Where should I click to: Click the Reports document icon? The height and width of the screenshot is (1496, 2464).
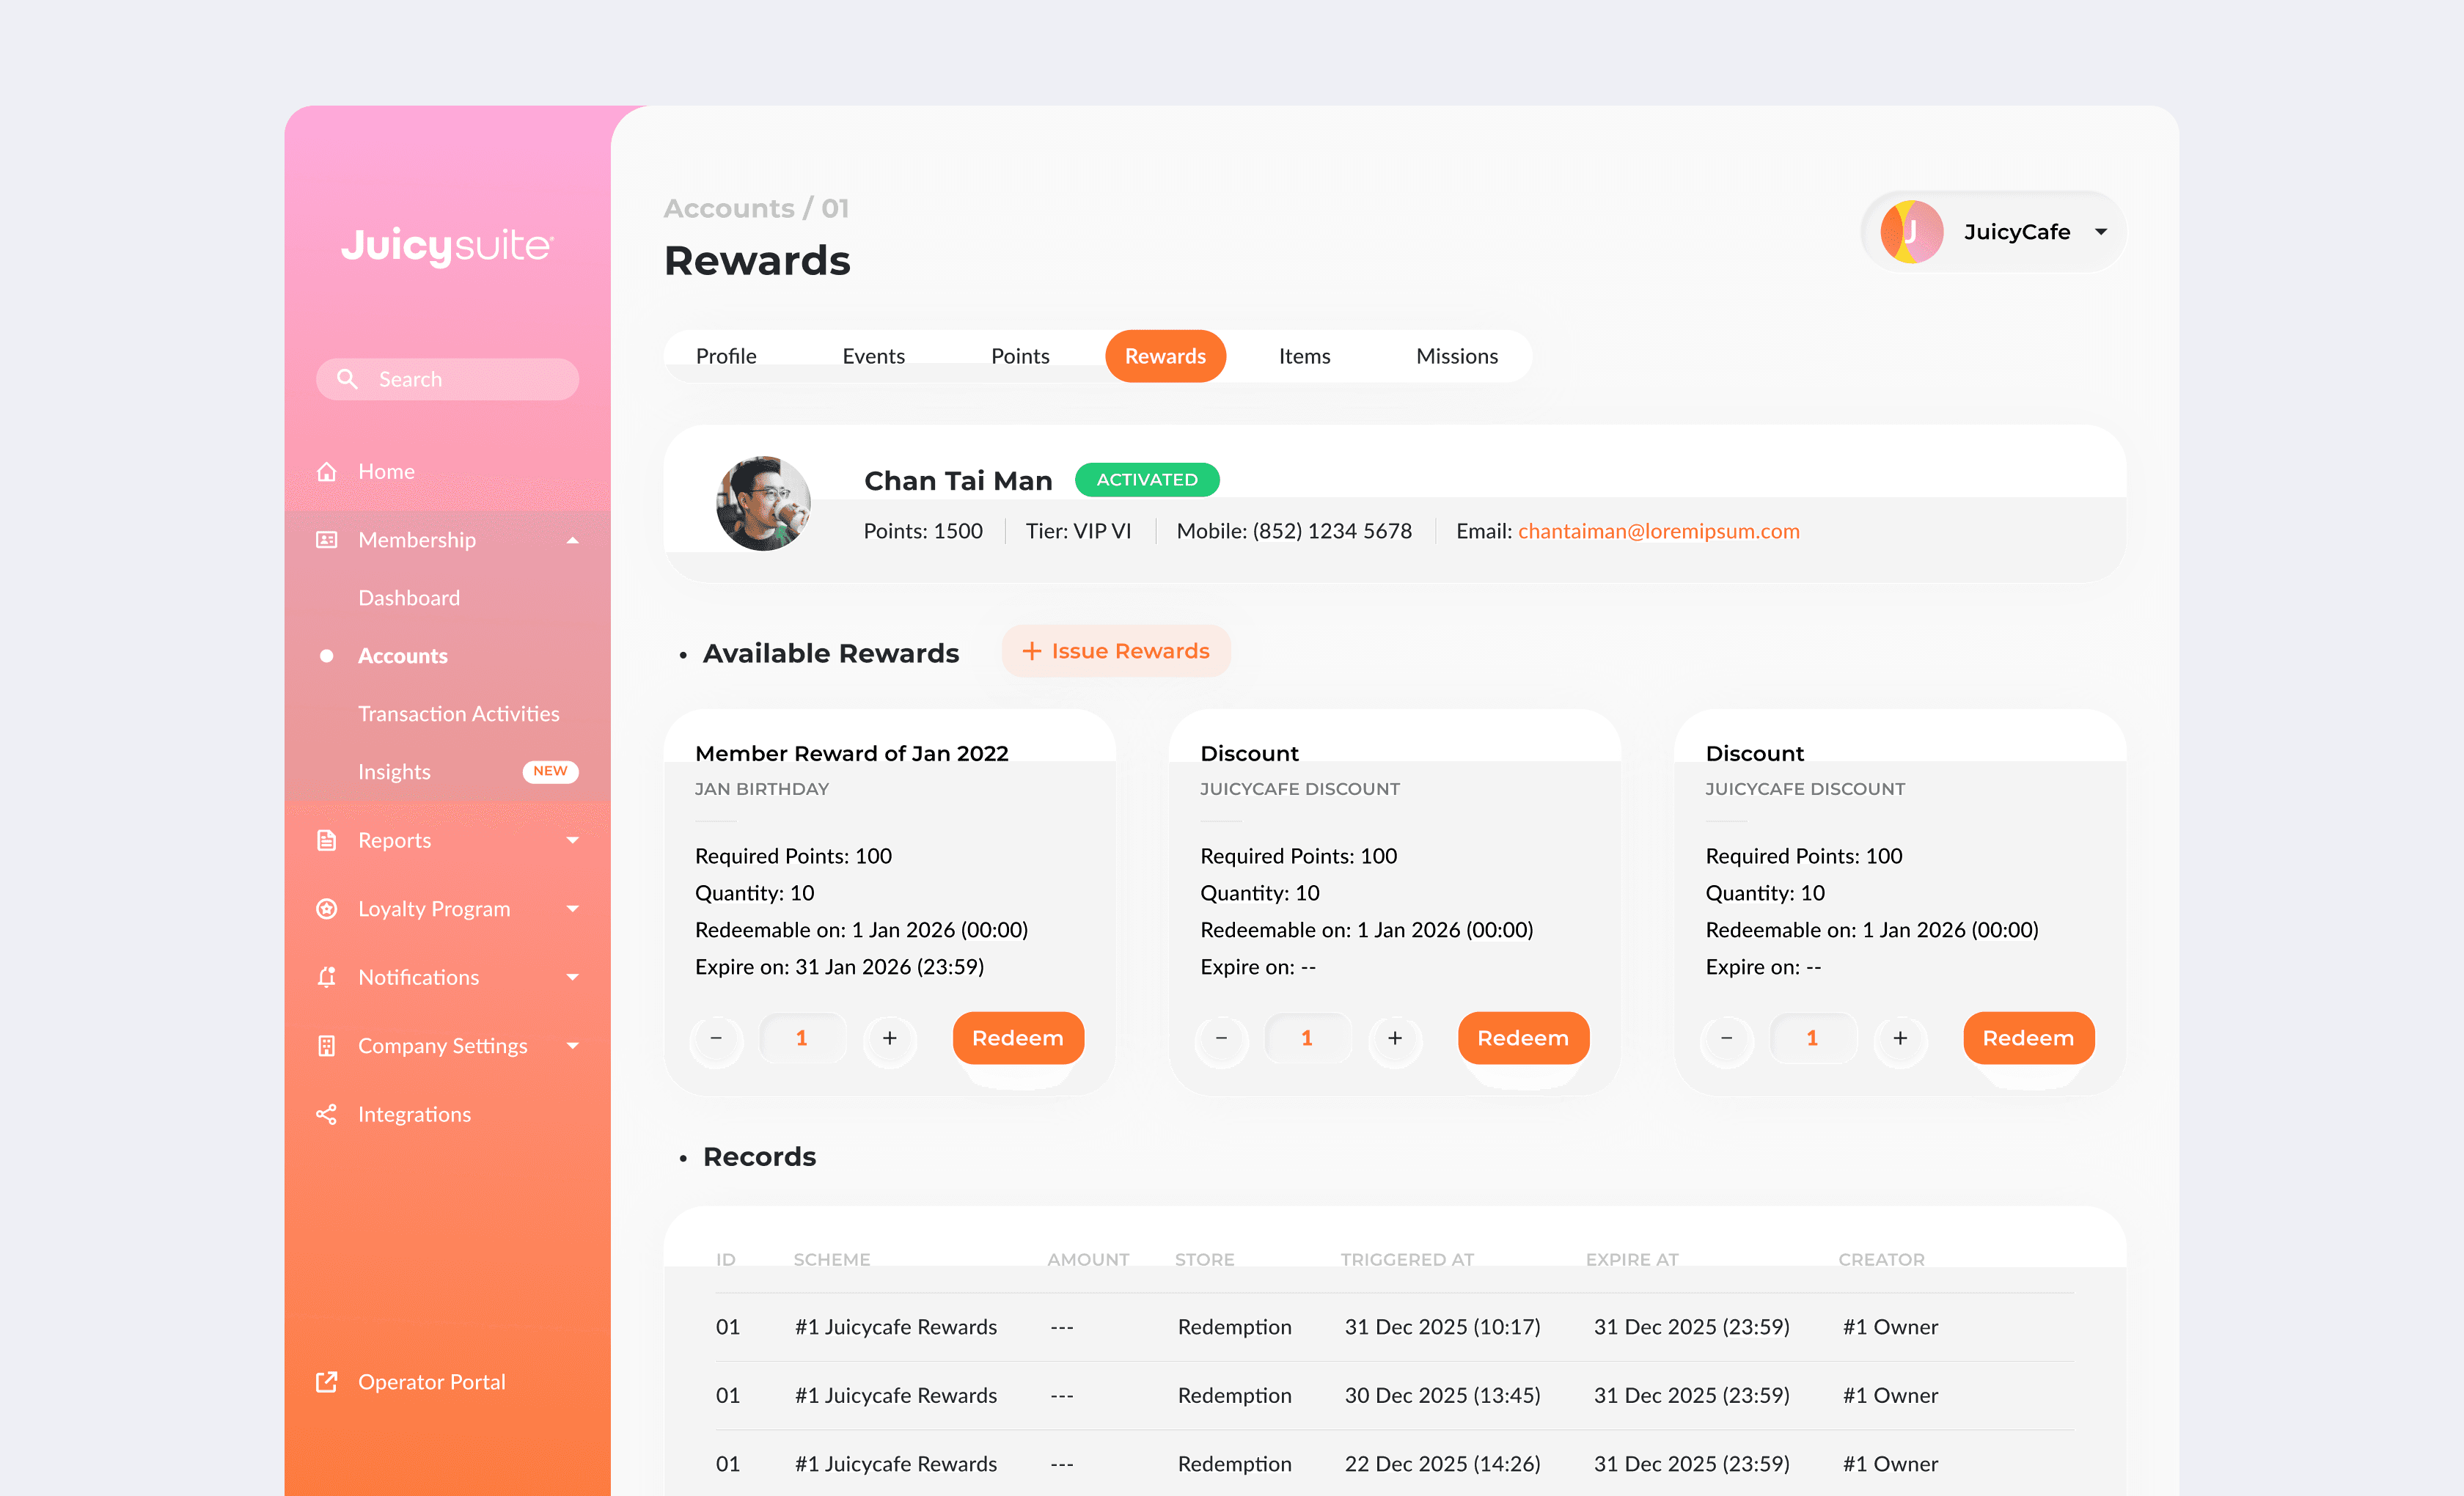coord(326,840)
